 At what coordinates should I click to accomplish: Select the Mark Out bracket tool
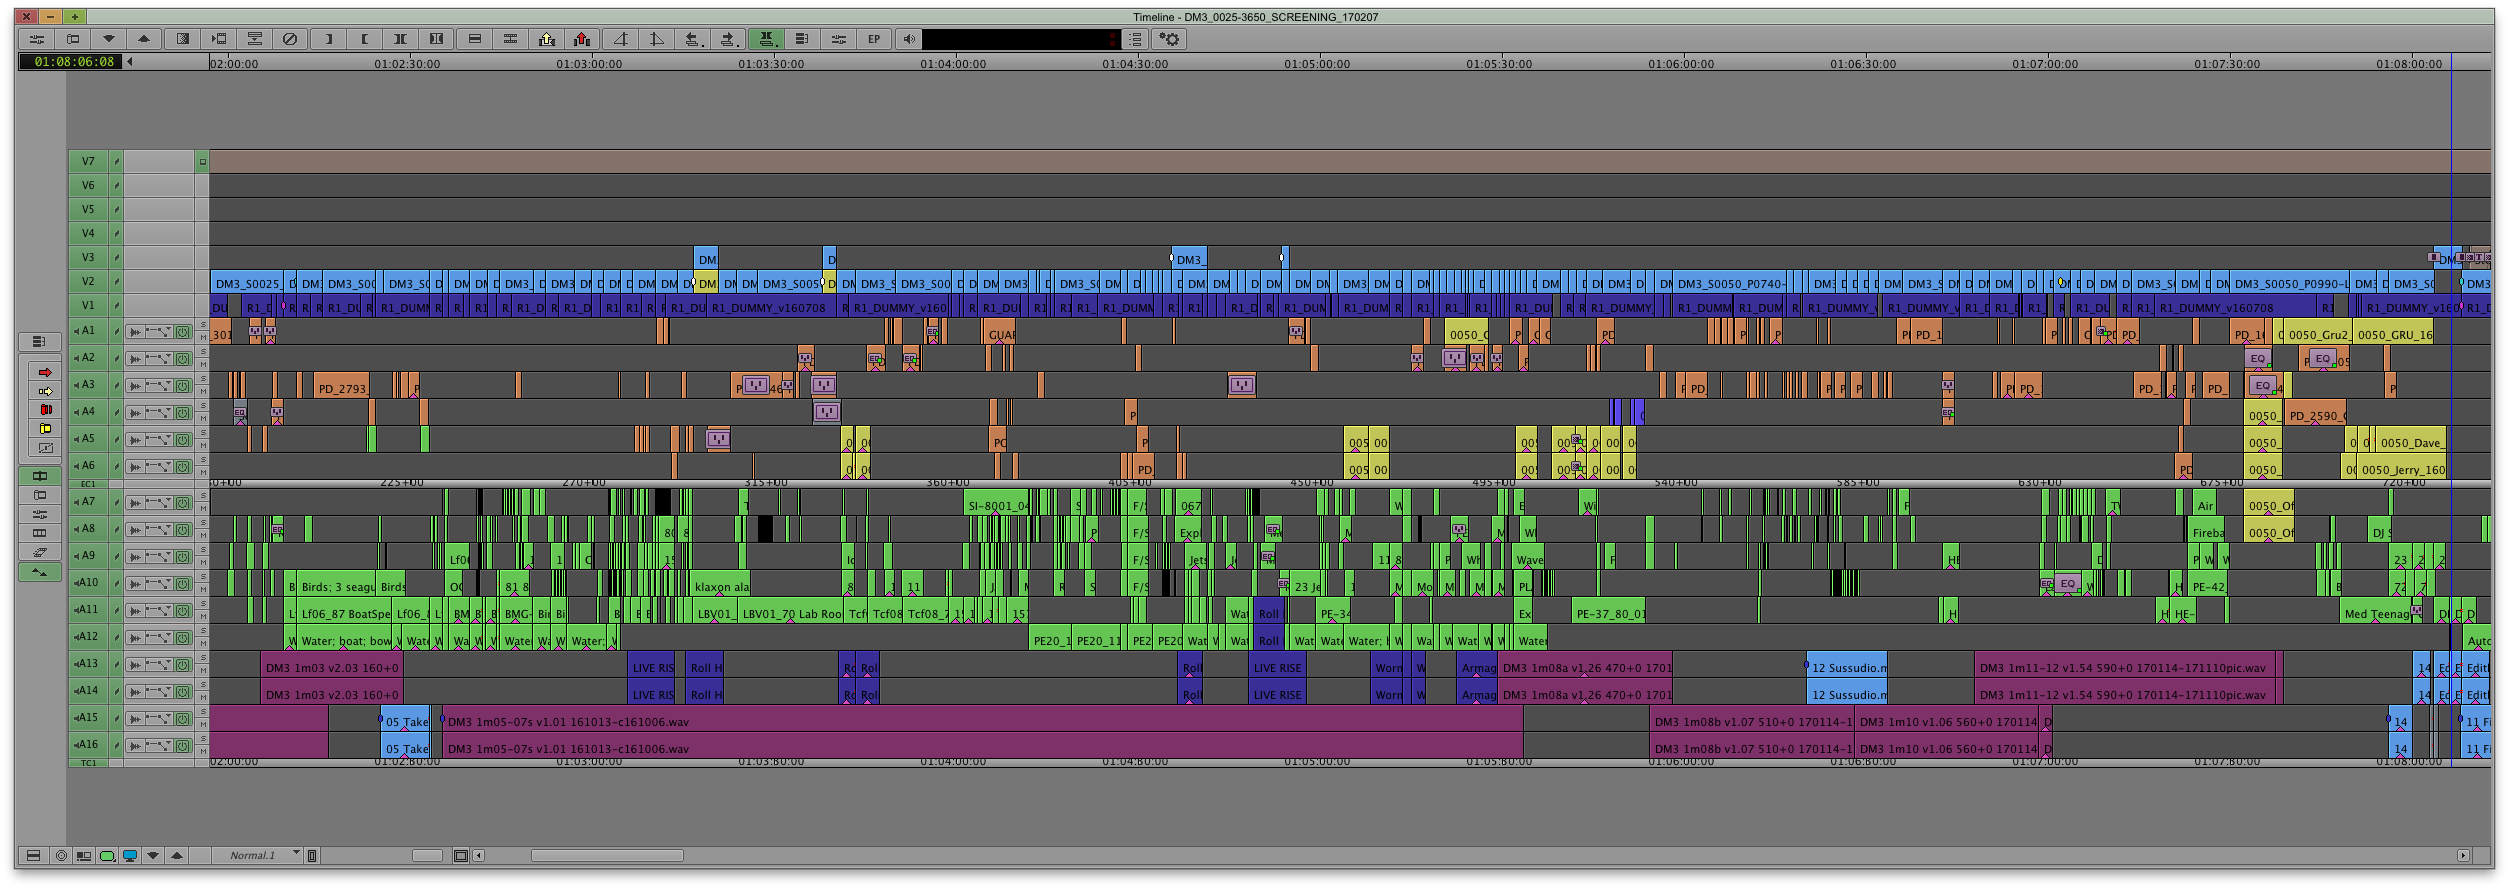(364, 39)
